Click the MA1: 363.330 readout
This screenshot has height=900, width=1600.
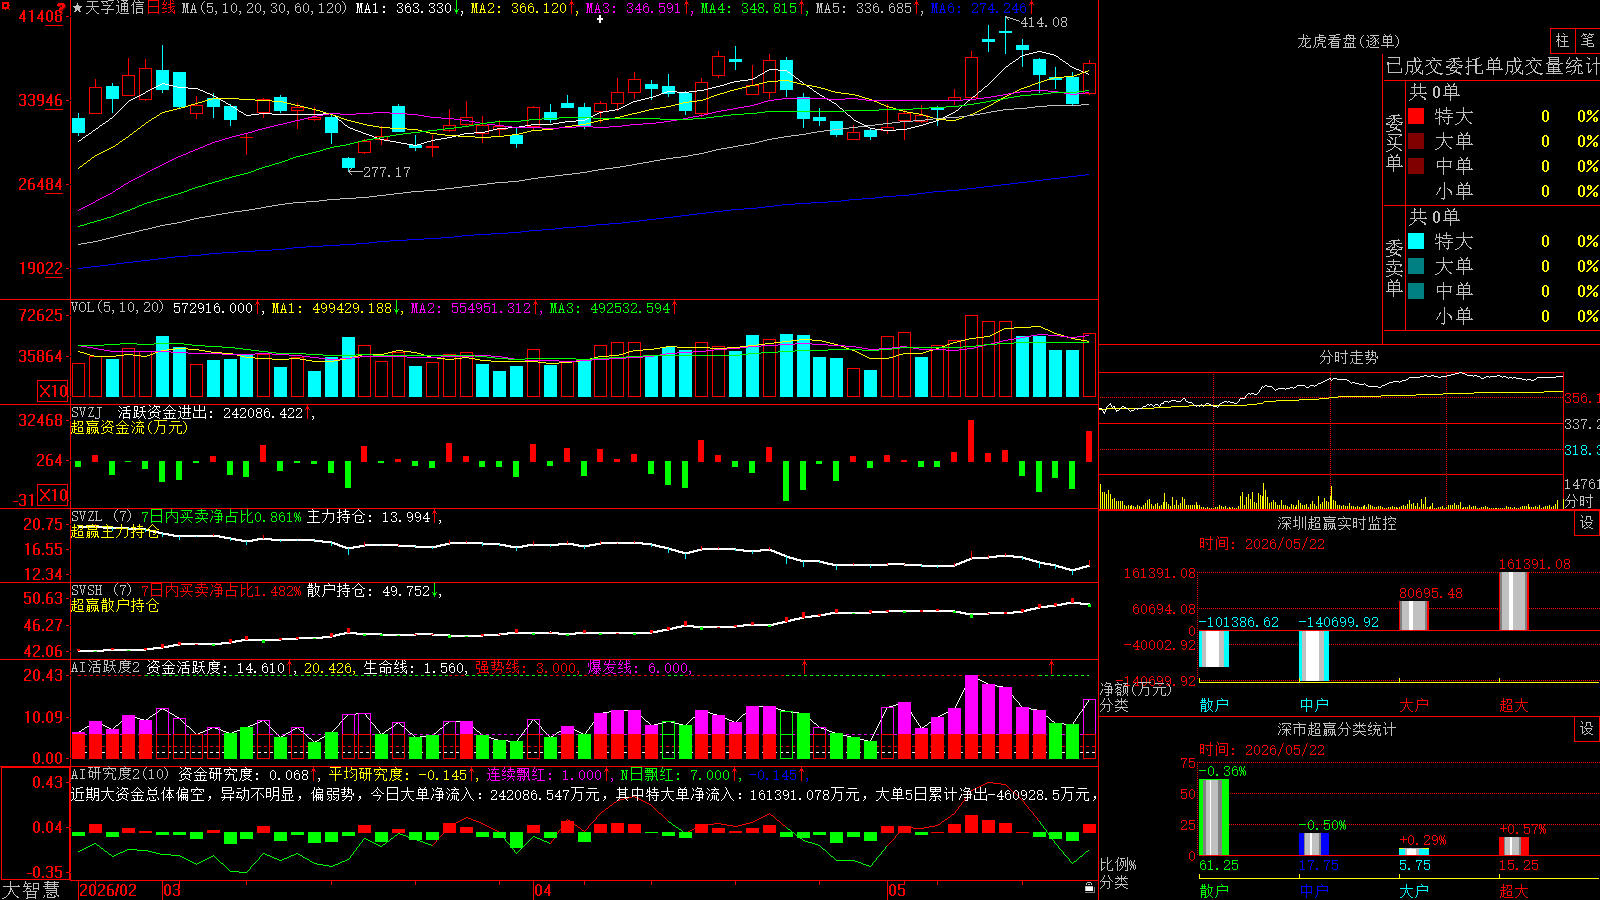coord(408,8)
